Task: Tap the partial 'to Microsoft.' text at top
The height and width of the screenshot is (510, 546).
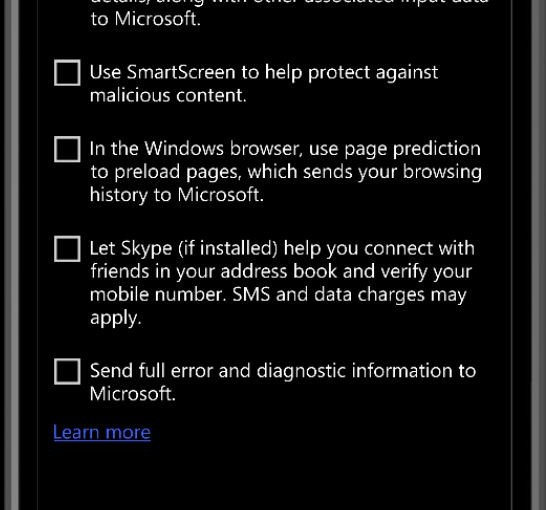Action: 146,19
